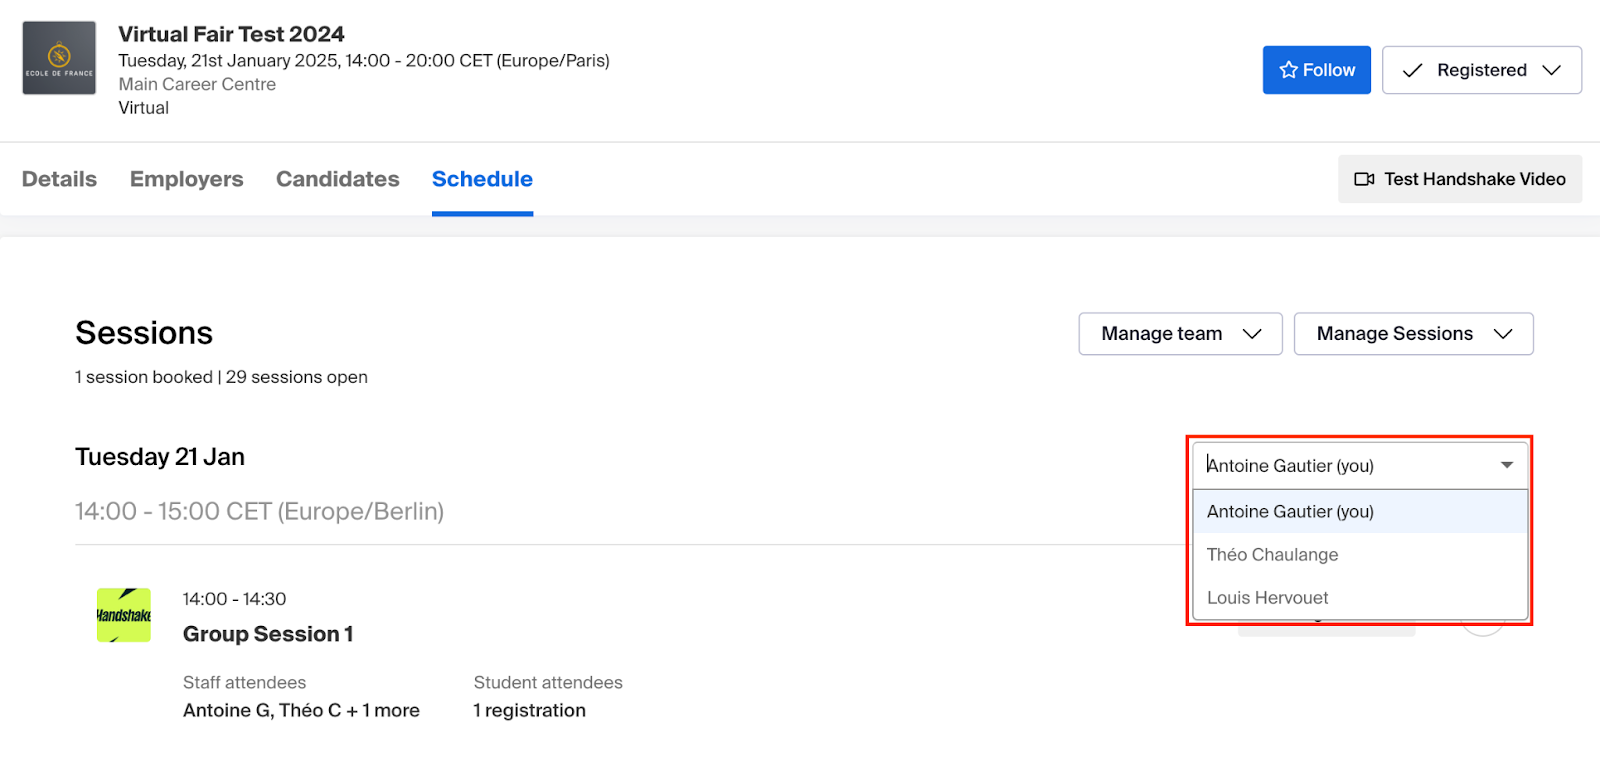Open the Manage Sessions dropdown

(1413, 334)
